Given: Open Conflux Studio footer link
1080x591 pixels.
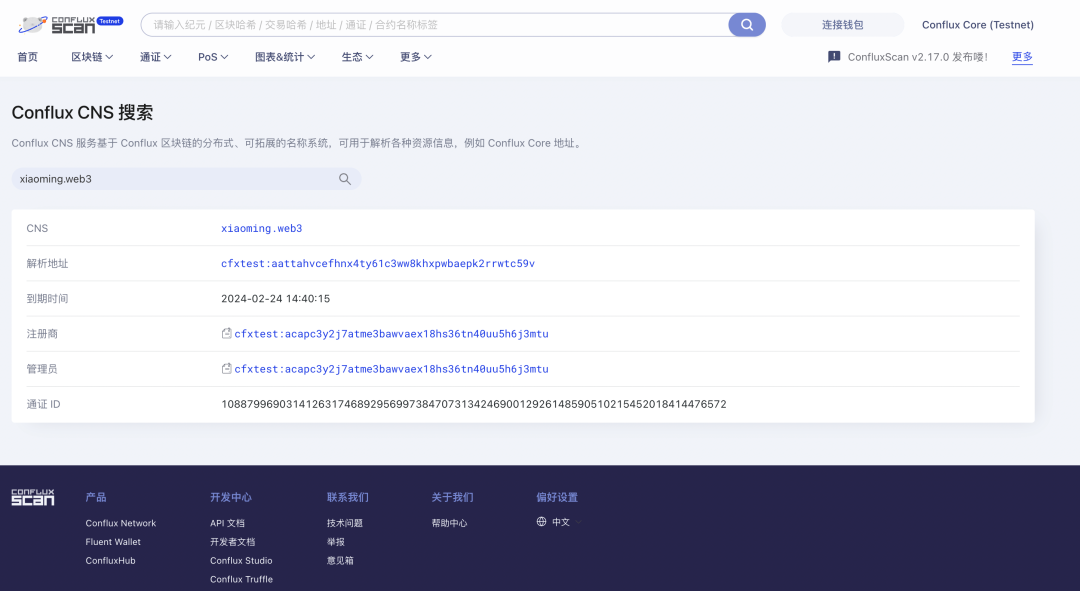Looking at the screenshot, I should click(241, 560).
